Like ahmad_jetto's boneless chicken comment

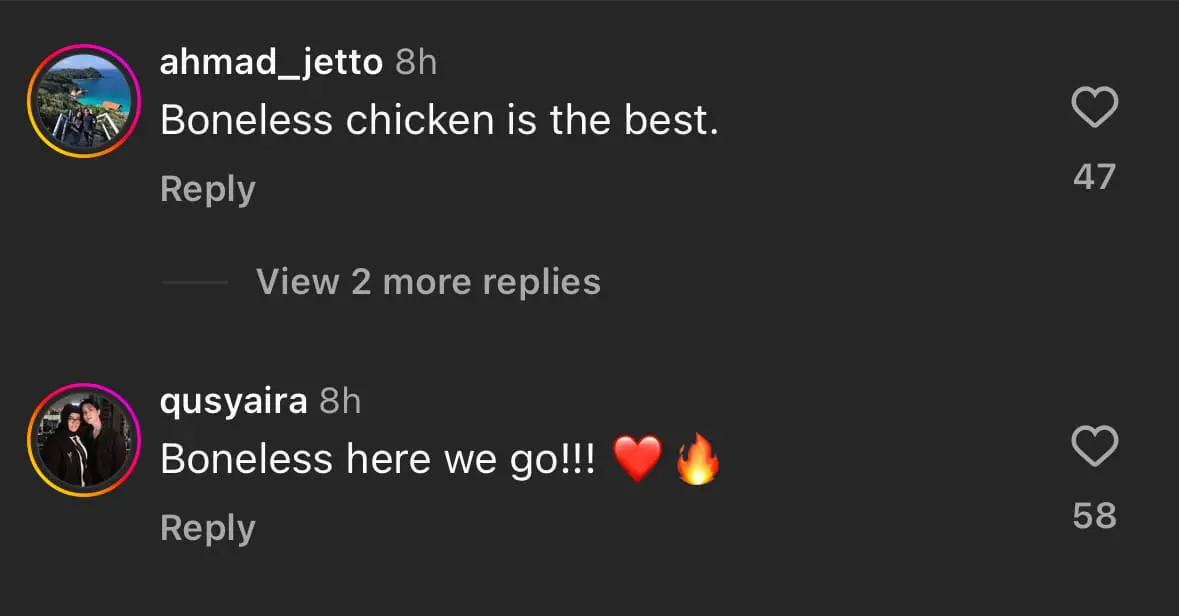(1094, 107)
